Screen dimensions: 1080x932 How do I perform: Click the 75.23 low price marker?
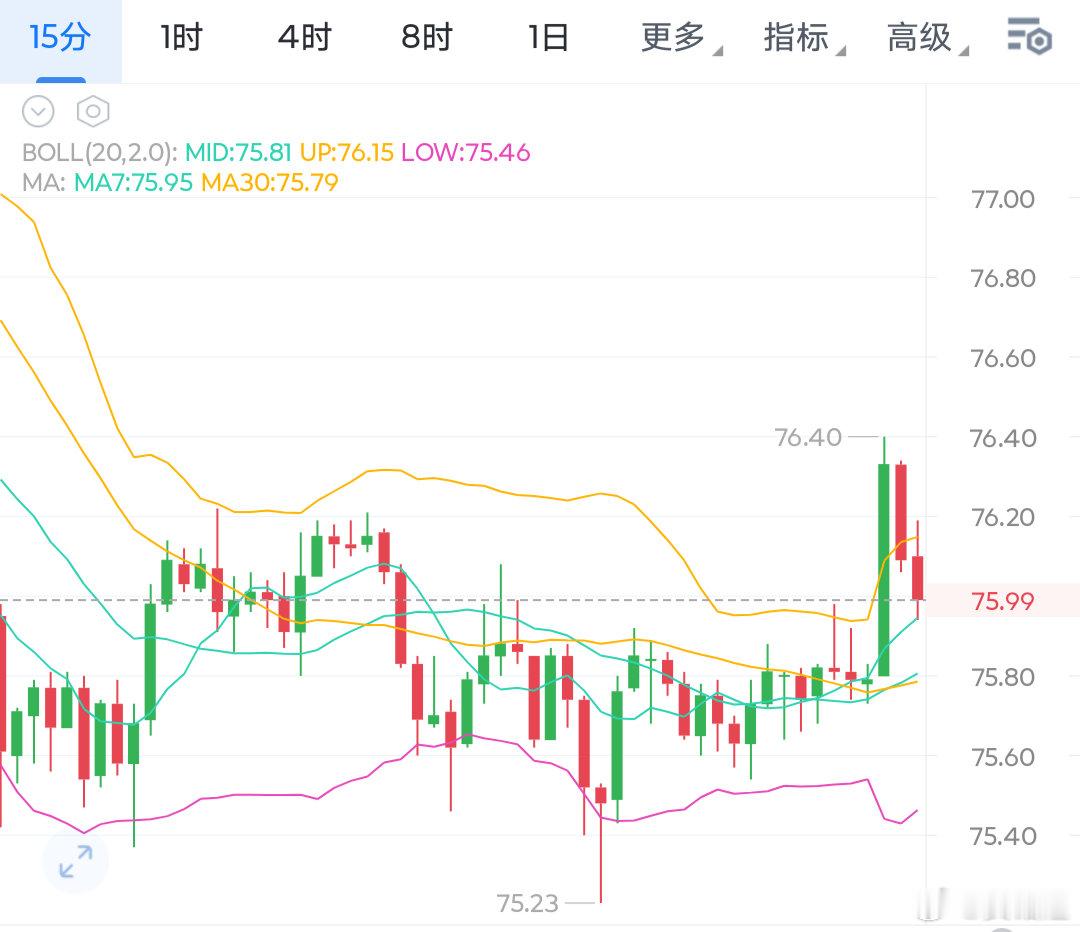click(x=527, y=903)
